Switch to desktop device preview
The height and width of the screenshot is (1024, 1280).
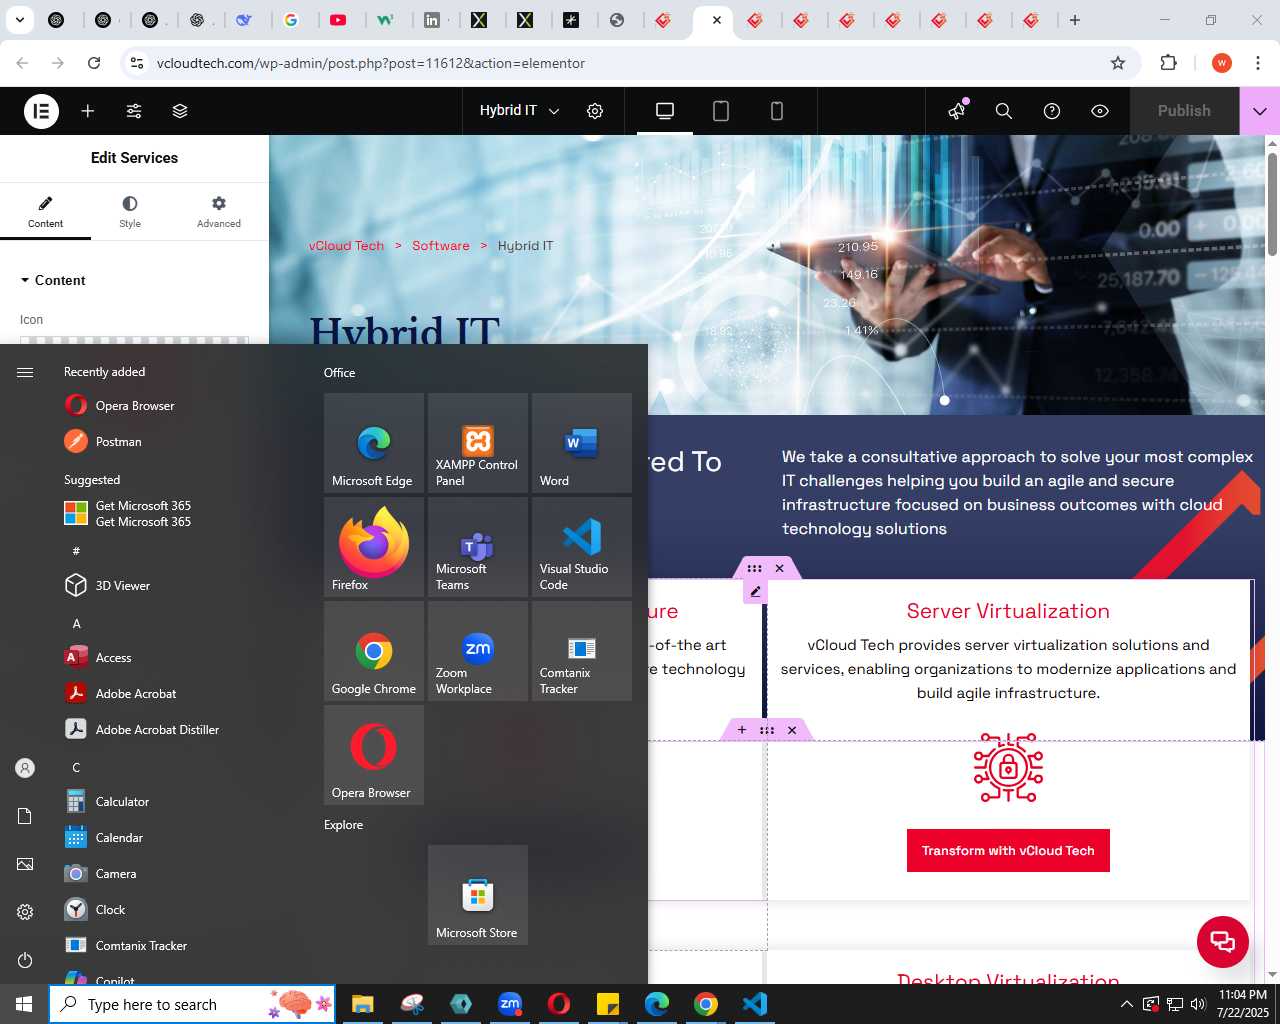click(x=665, y=111)
